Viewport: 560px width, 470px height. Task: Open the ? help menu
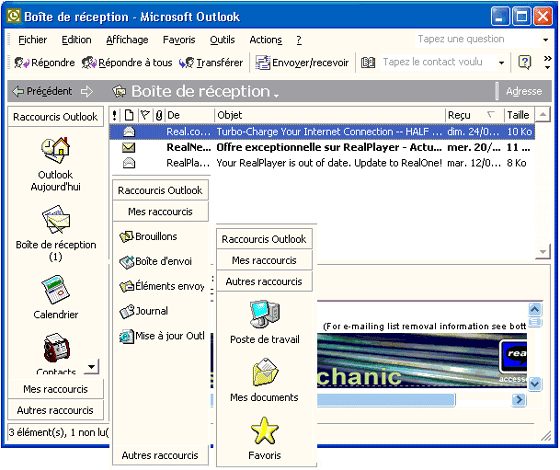[299, 40]
